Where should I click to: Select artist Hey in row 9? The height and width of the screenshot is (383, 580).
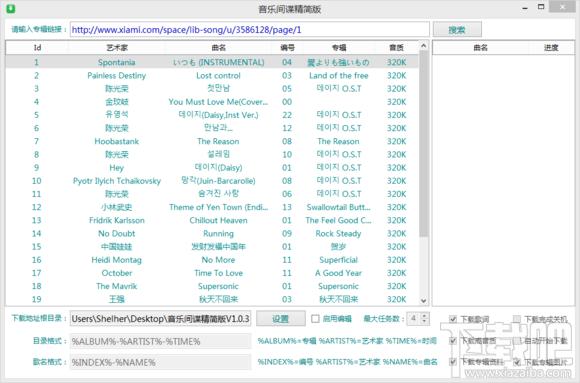(117, 168)
